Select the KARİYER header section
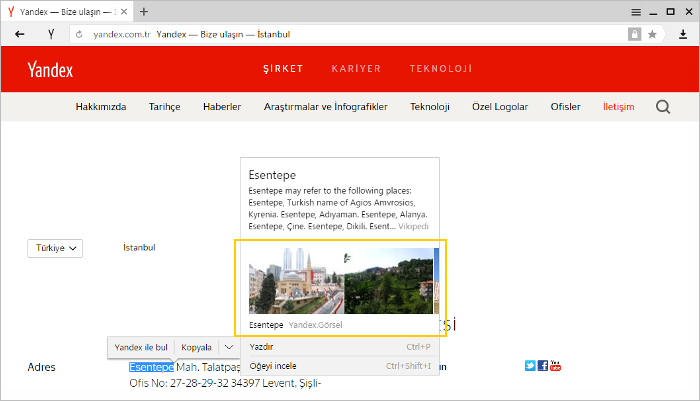This screenshot has width=700, height=401. click(356, 69)
